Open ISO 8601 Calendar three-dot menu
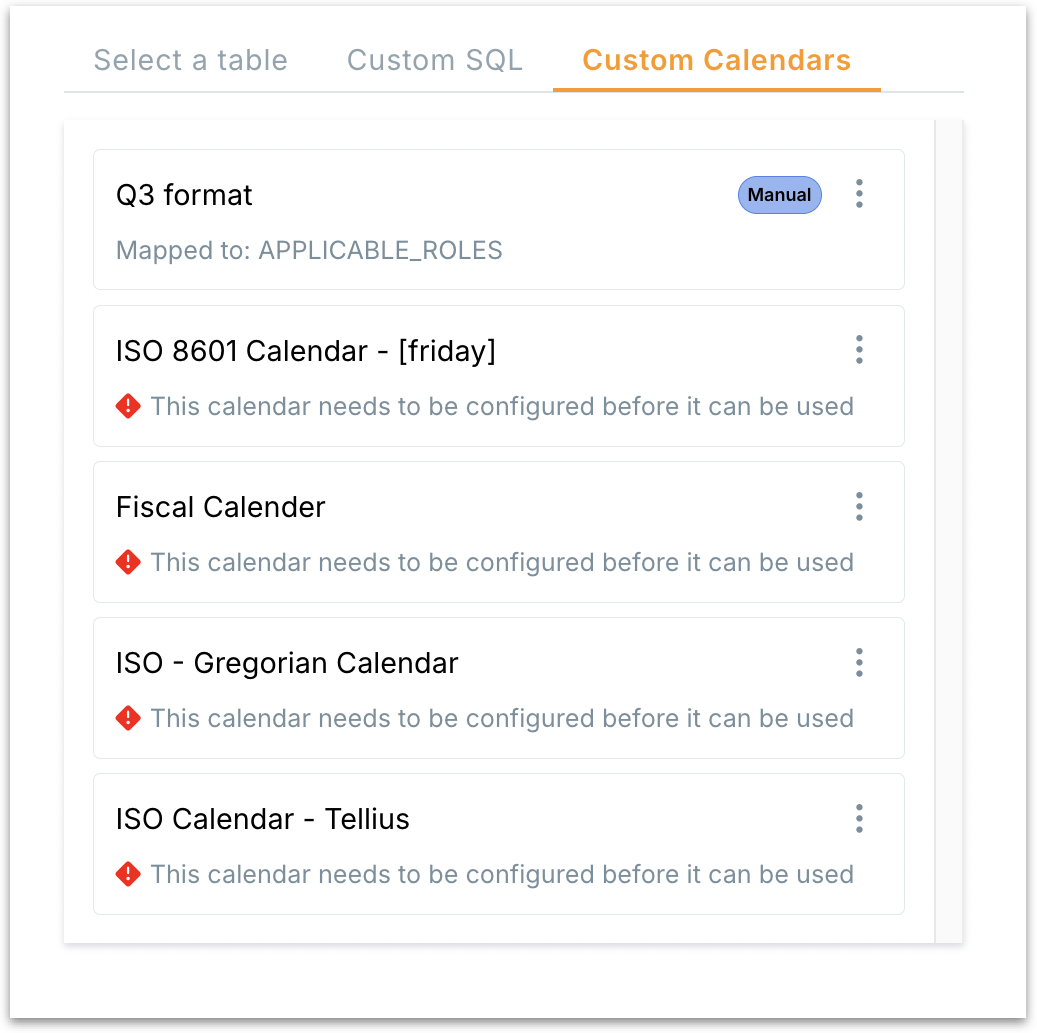The image size is (1037, 1033). 859,350
